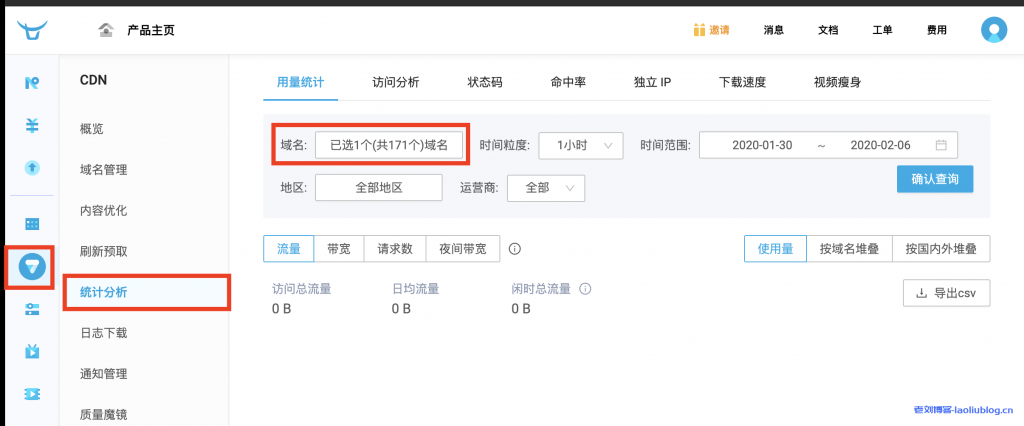Viewport: 1024px width, 426px height.
Task: Open the 全部地区 region selector
Action: pos(378,188)
